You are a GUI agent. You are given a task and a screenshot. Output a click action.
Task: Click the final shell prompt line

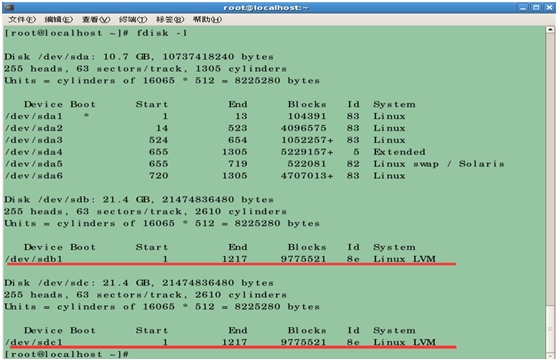(67, 355)
